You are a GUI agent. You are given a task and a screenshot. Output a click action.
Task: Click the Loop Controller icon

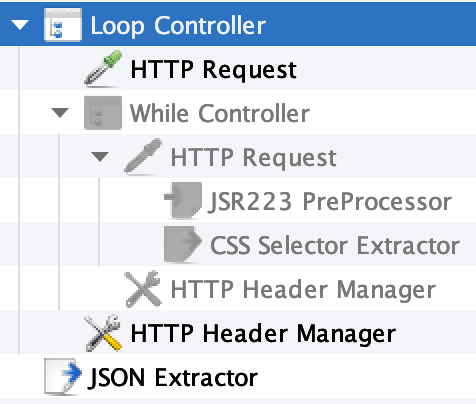click(63, 25)
